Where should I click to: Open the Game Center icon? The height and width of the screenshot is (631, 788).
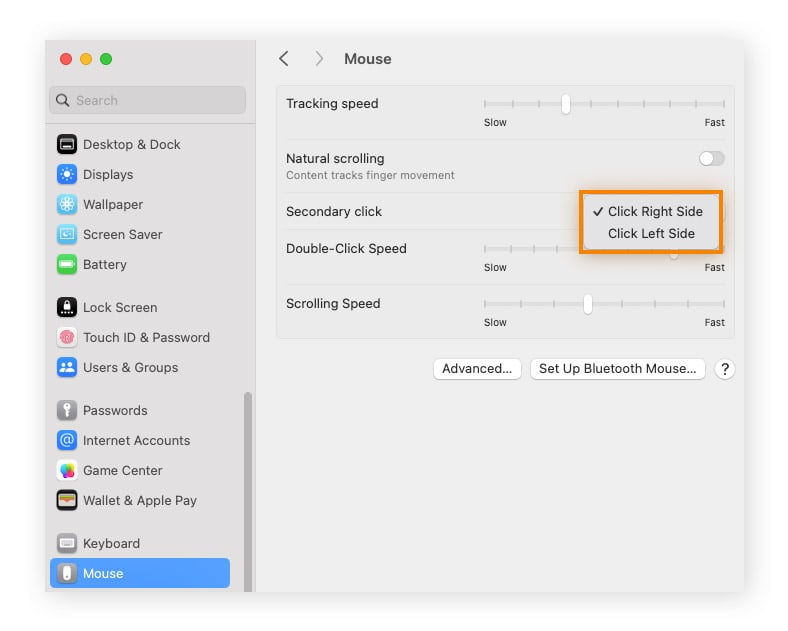coord(67,470)
